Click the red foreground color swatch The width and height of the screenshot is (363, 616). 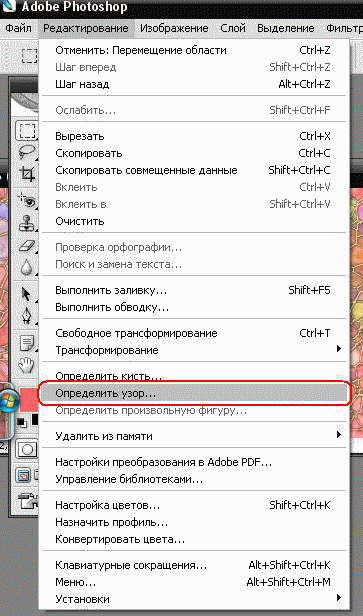click(x=28, y=399)
